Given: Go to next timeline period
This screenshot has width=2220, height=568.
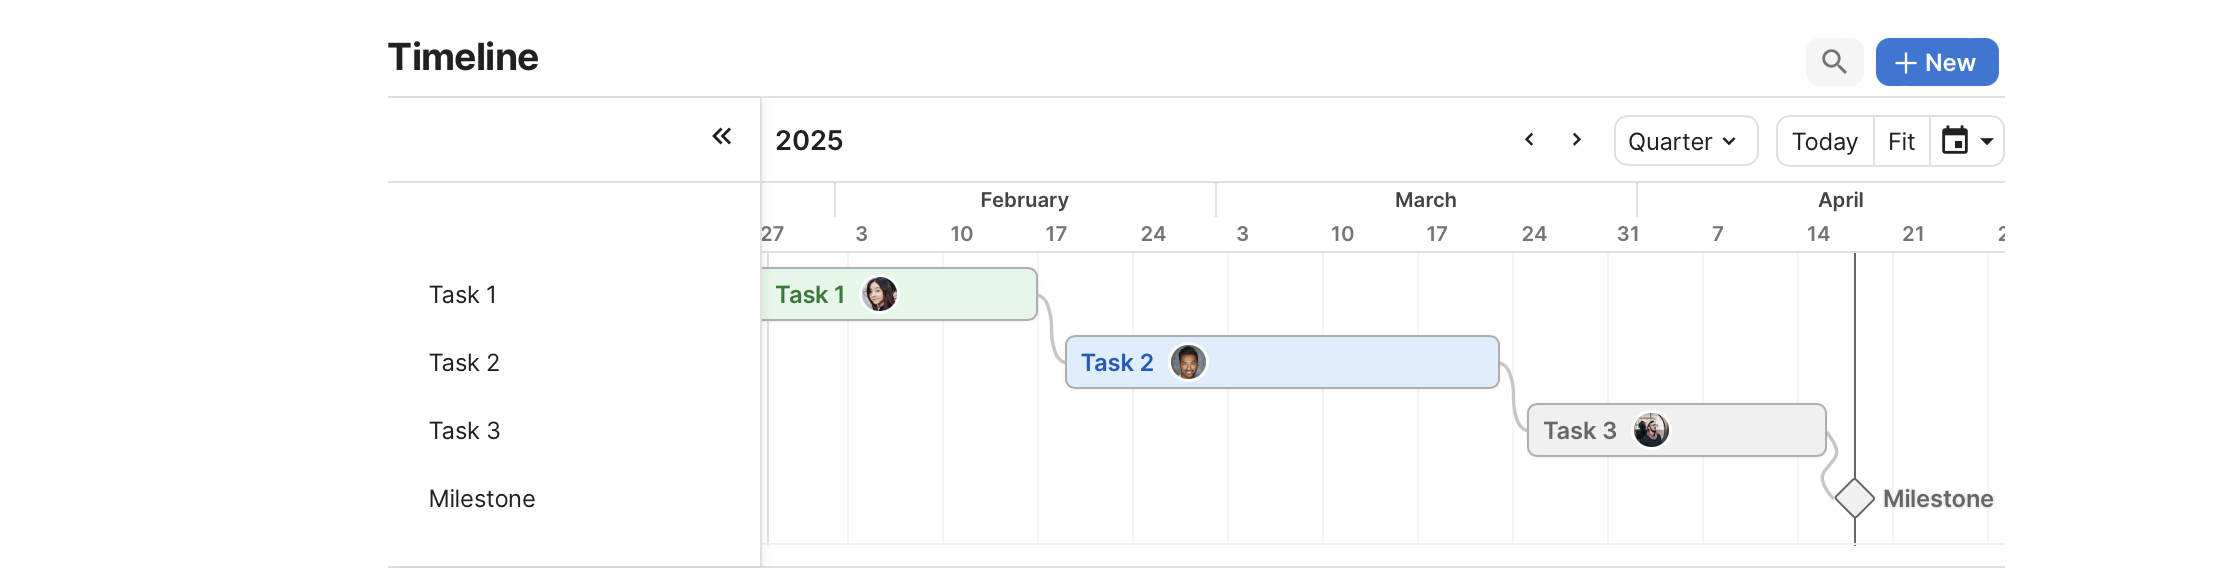Looking at the screenshot, I should [1577, 140].
